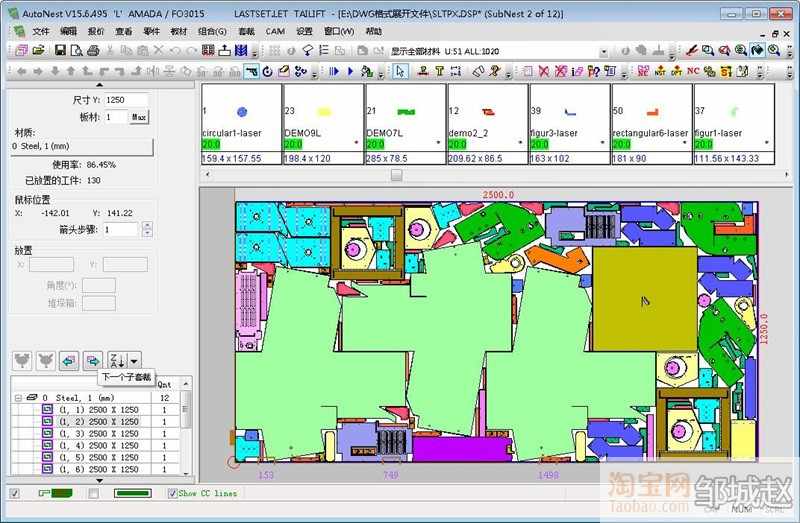
Task: Click the circular rotate arrow icon
Action: point(267,71)
